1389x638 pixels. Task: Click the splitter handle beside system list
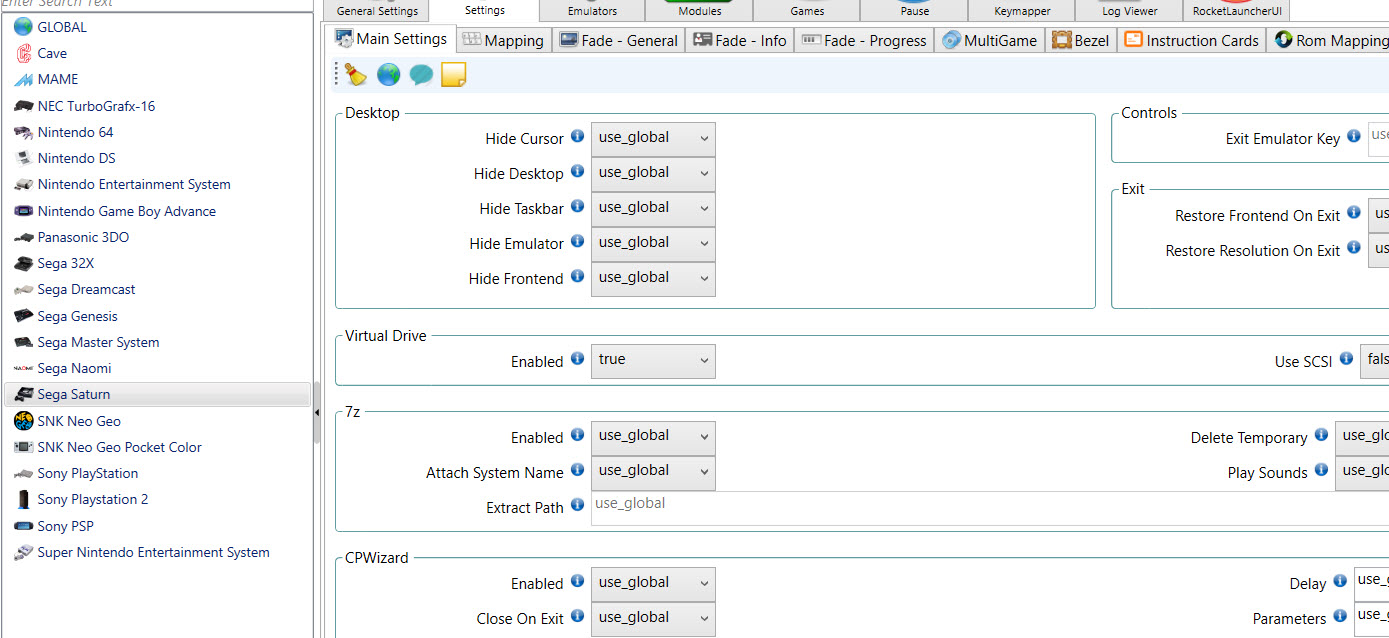317,412
